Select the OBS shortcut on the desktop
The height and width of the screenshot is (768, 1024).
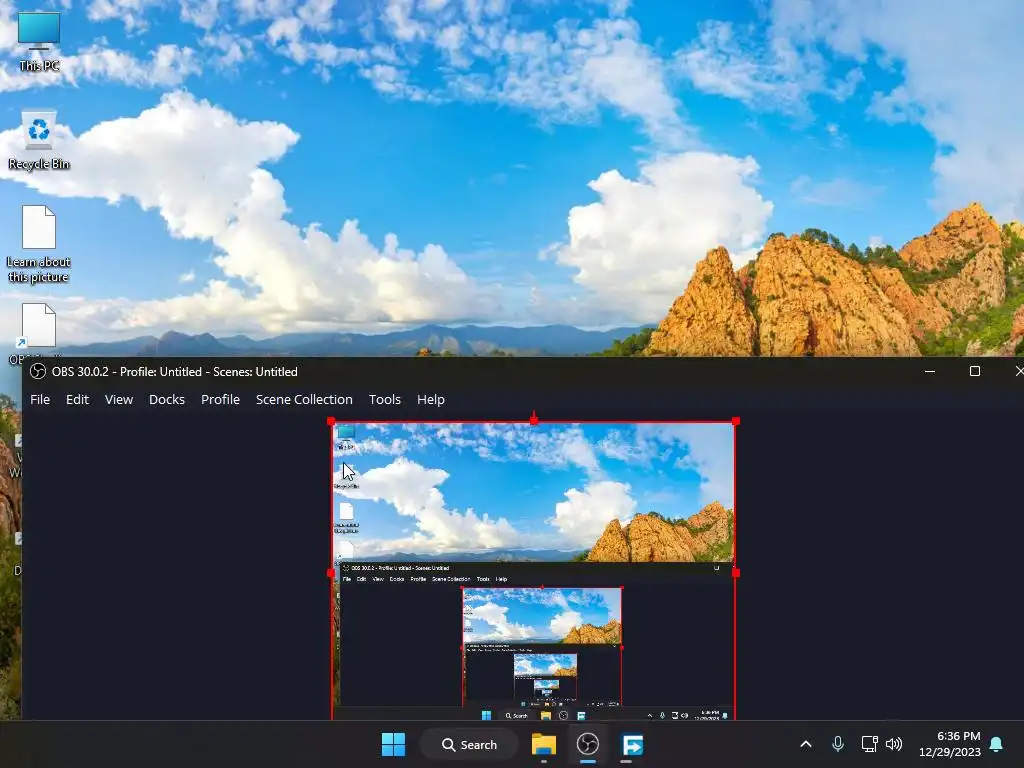tap(39, 330)
